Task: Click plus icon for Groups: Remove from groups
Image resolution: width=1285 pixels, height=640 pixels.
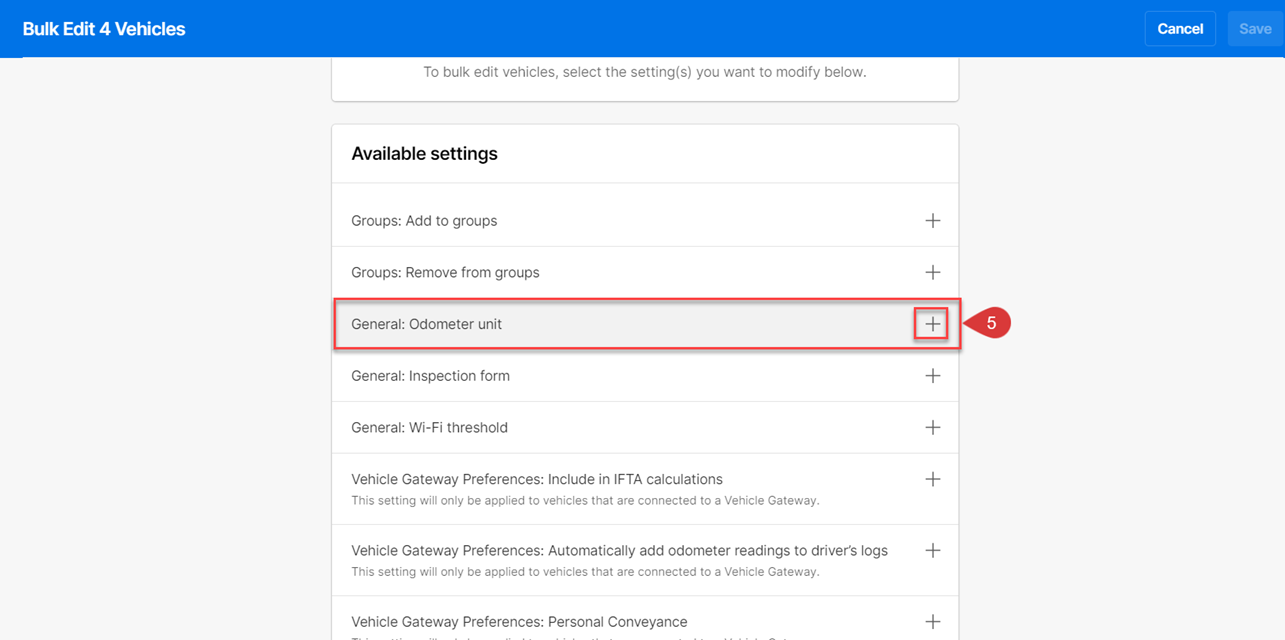Action: click(932, 272)
